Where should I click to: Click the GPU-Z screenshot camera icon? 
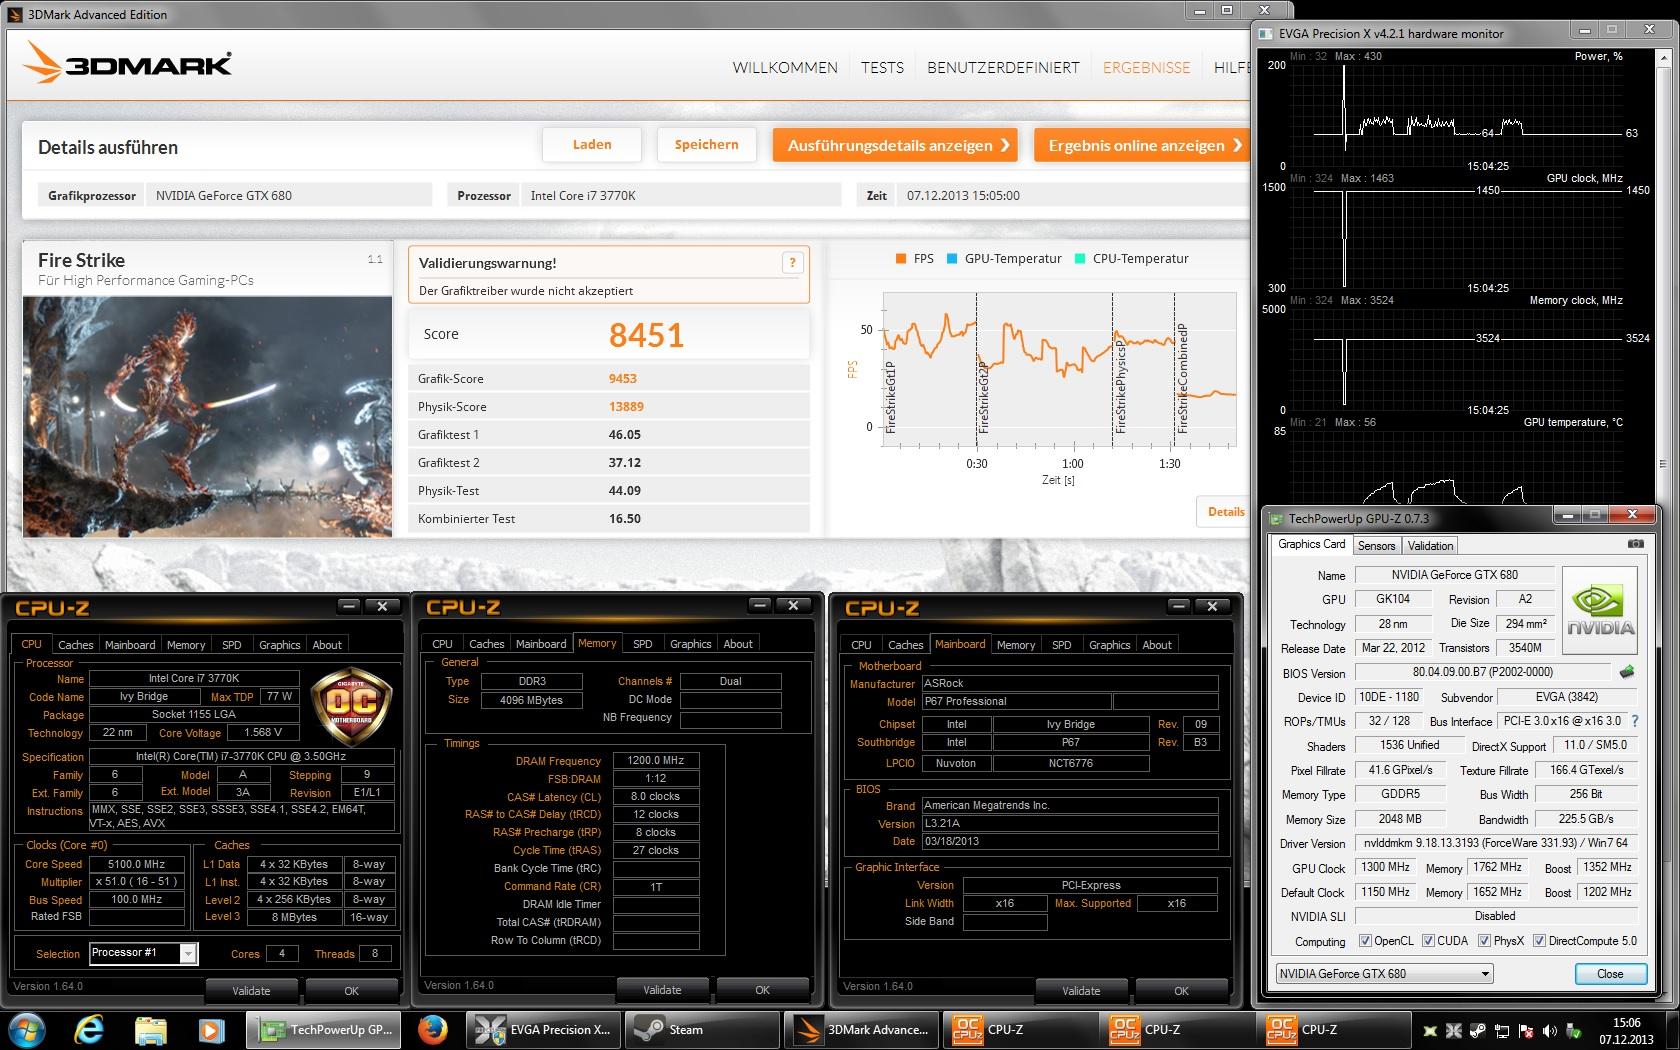(1635, 544)
